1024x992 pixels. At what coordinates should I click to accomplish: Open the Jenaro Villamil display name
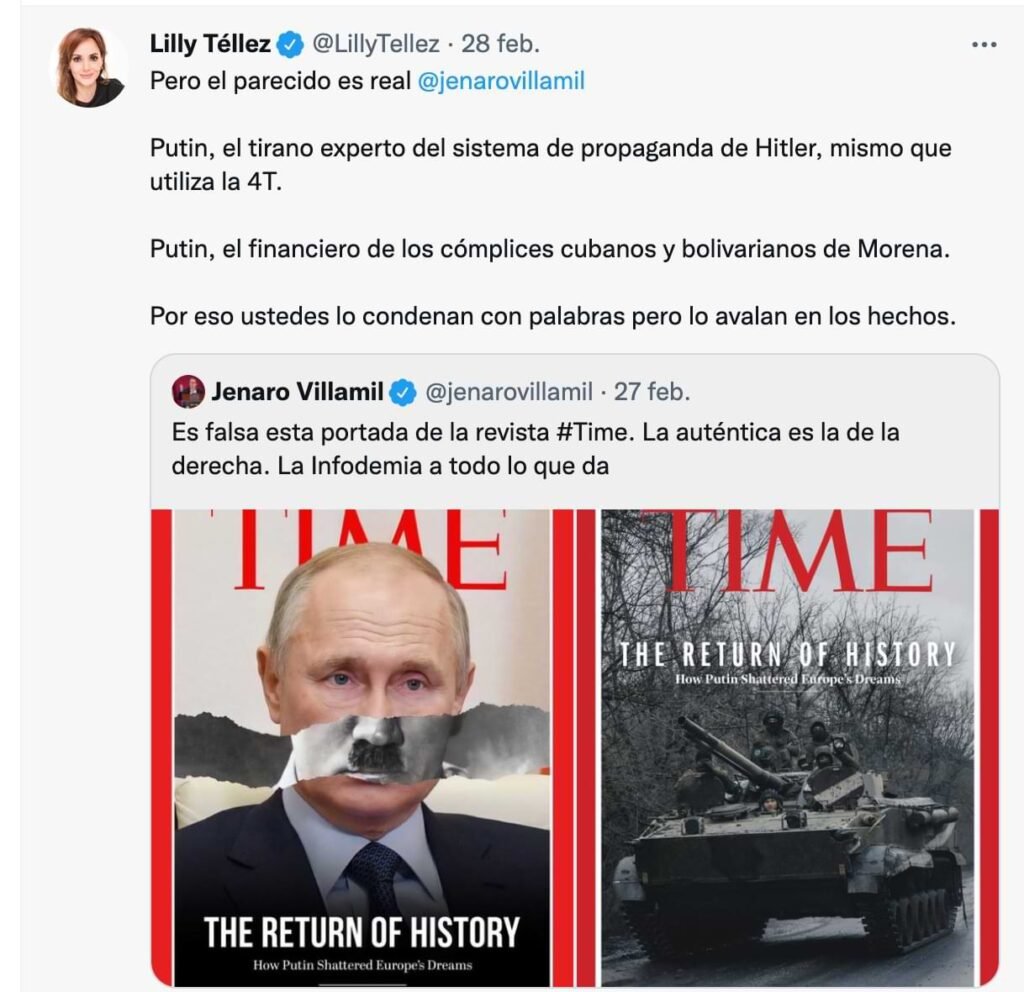[297, 392]
